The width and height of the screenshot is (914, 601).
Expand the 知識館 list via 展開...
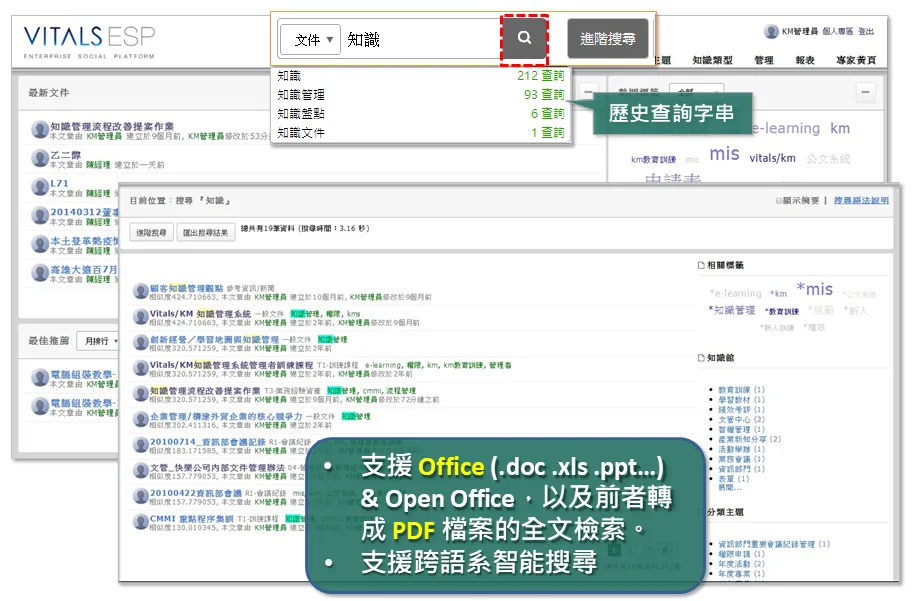[x=729, y=487]
